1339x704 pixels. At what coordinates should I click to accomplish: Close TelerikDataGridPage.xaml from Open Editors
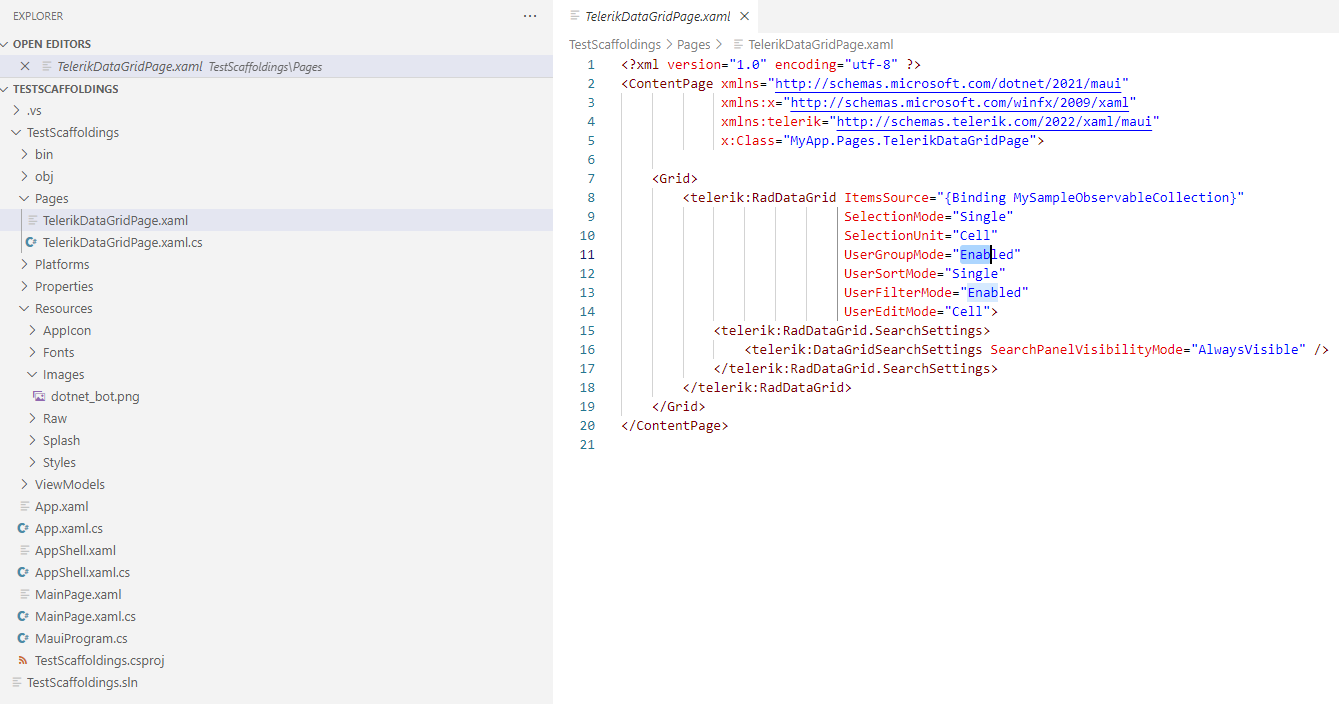pos(25,66)
